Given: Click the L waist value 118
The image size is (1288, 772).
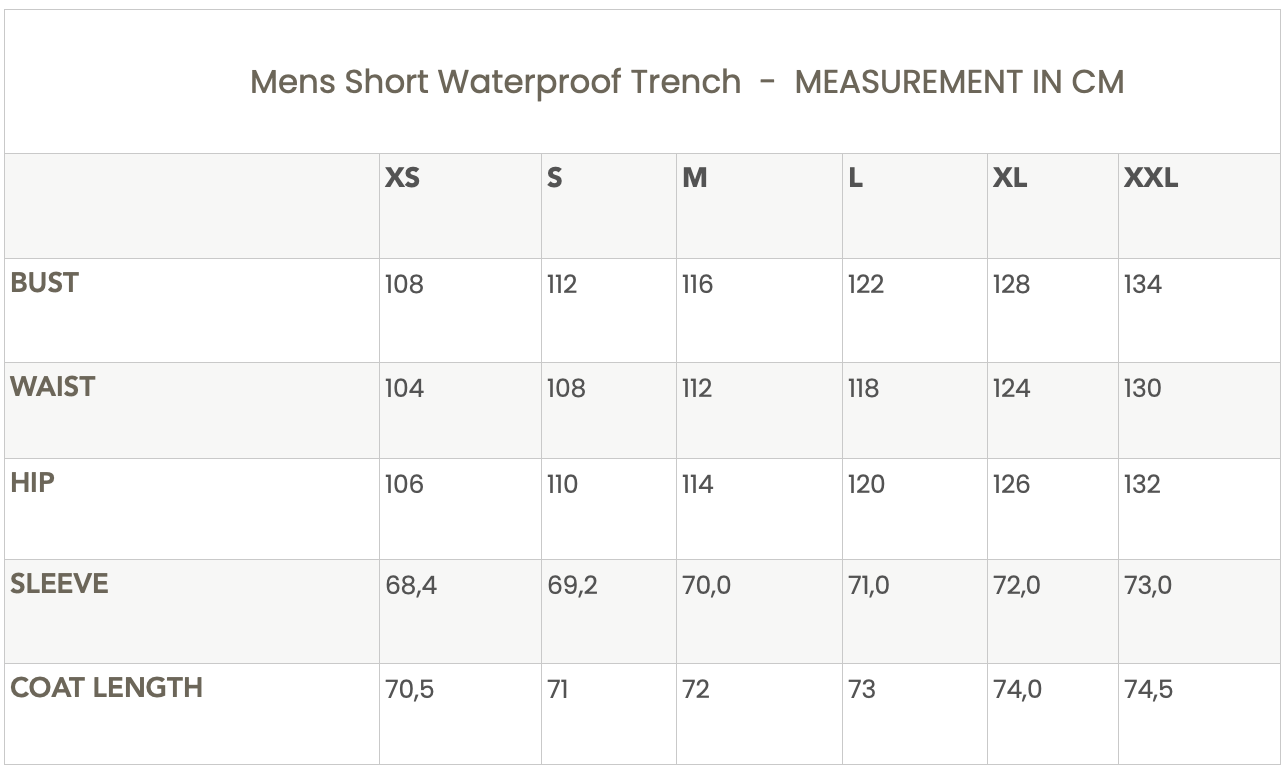Looking at the screenshot, I should tap(863, 389).
